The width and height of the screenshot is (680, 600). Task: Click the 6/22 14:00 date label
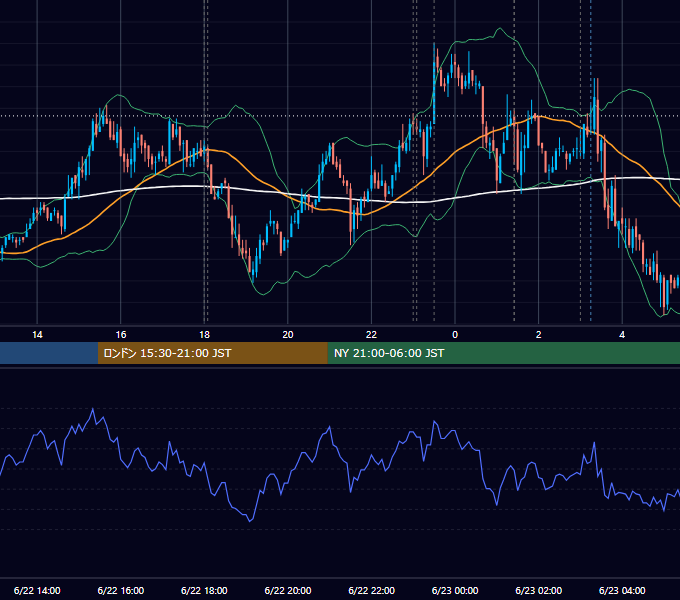point(37,590)
